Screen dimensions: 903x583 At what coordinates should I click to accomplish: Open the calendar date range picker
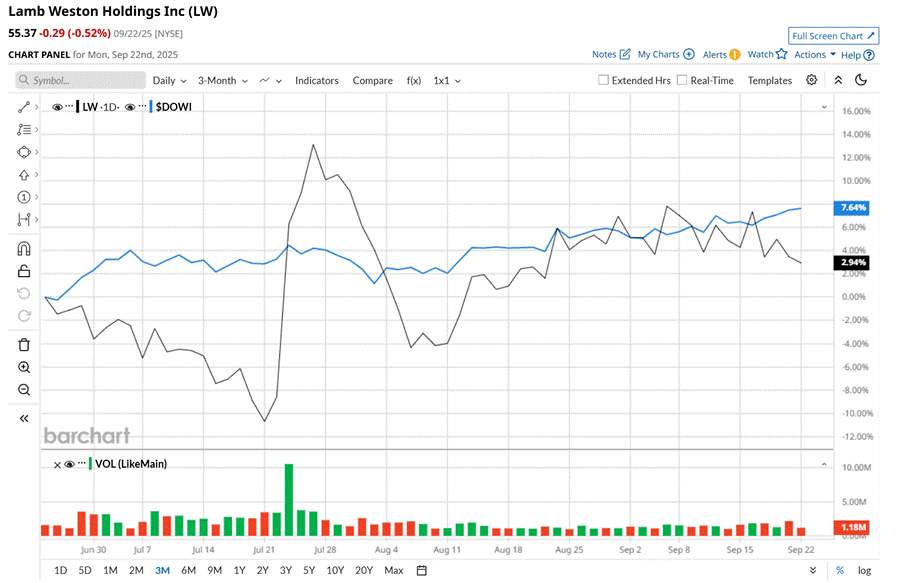pyautogui.click(x=422, y=570)
